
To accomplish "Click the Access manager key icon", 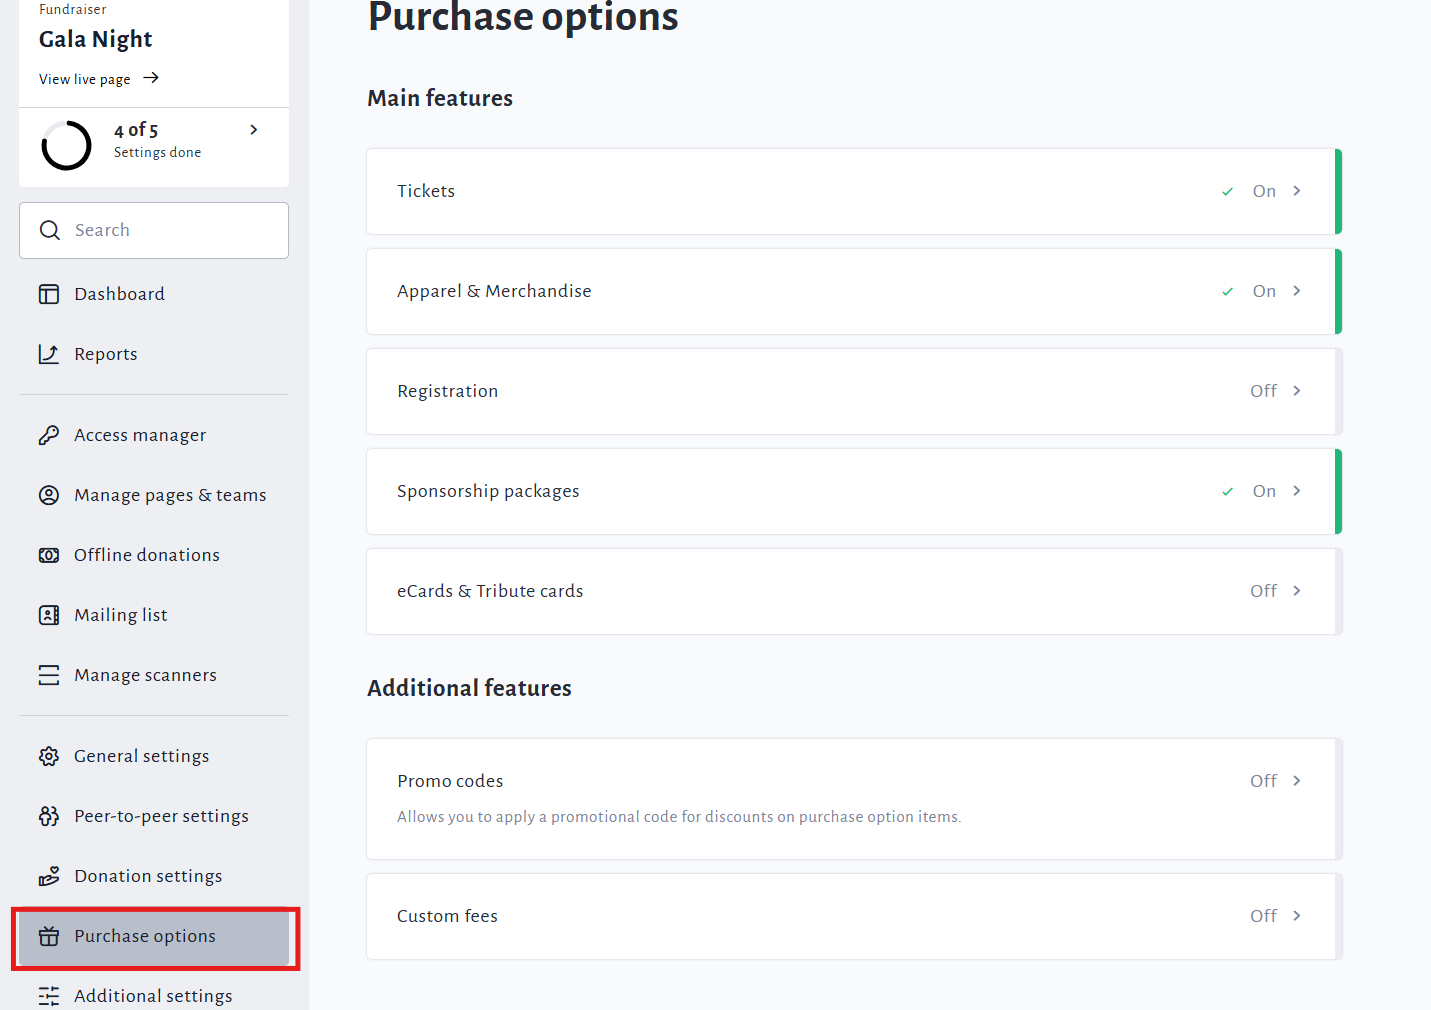I will tap(49, 435).
